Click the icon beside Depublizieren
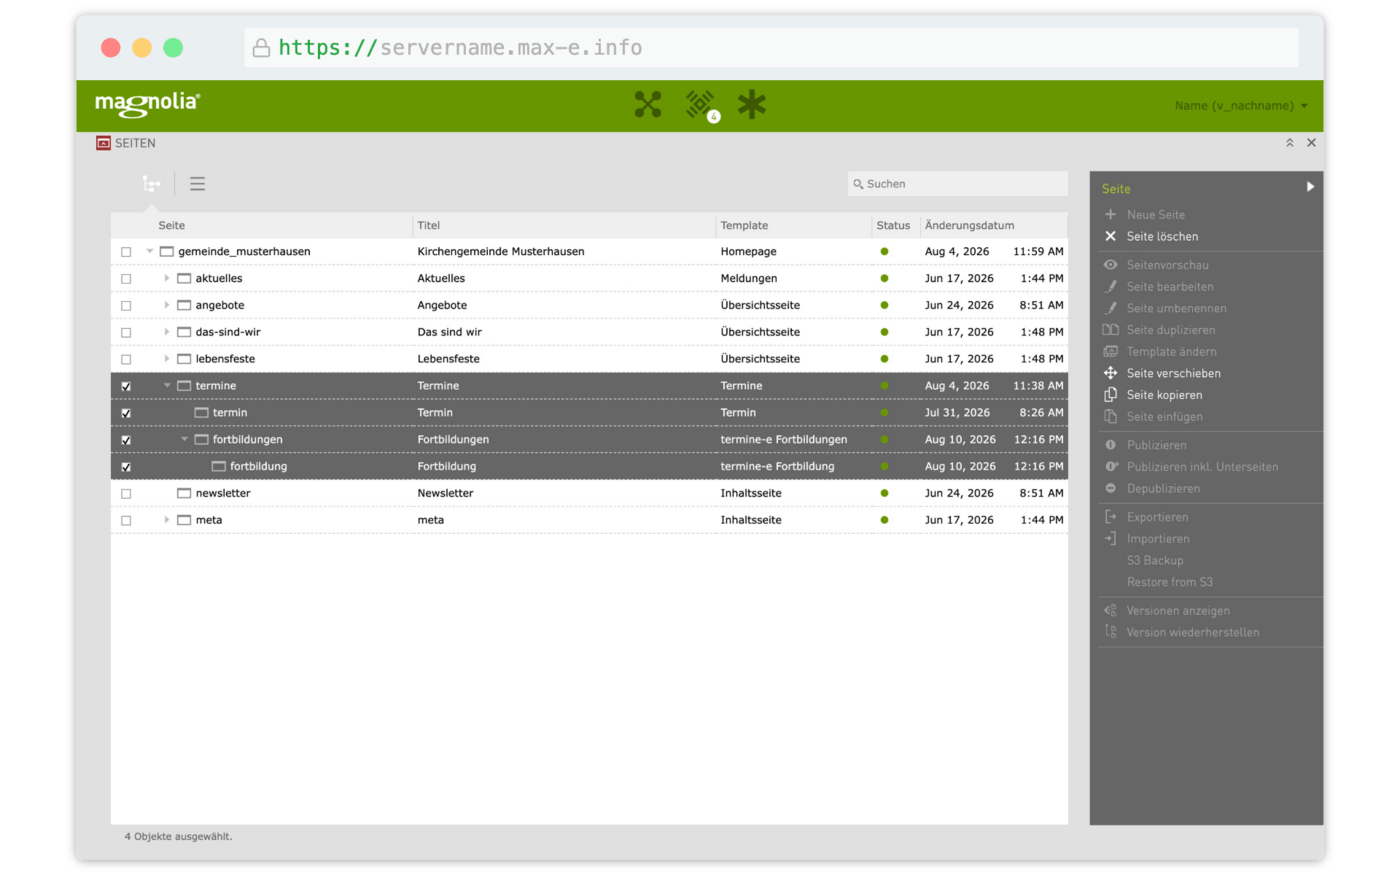Viewport: 1400px width, 875px height. (1110, 489)
